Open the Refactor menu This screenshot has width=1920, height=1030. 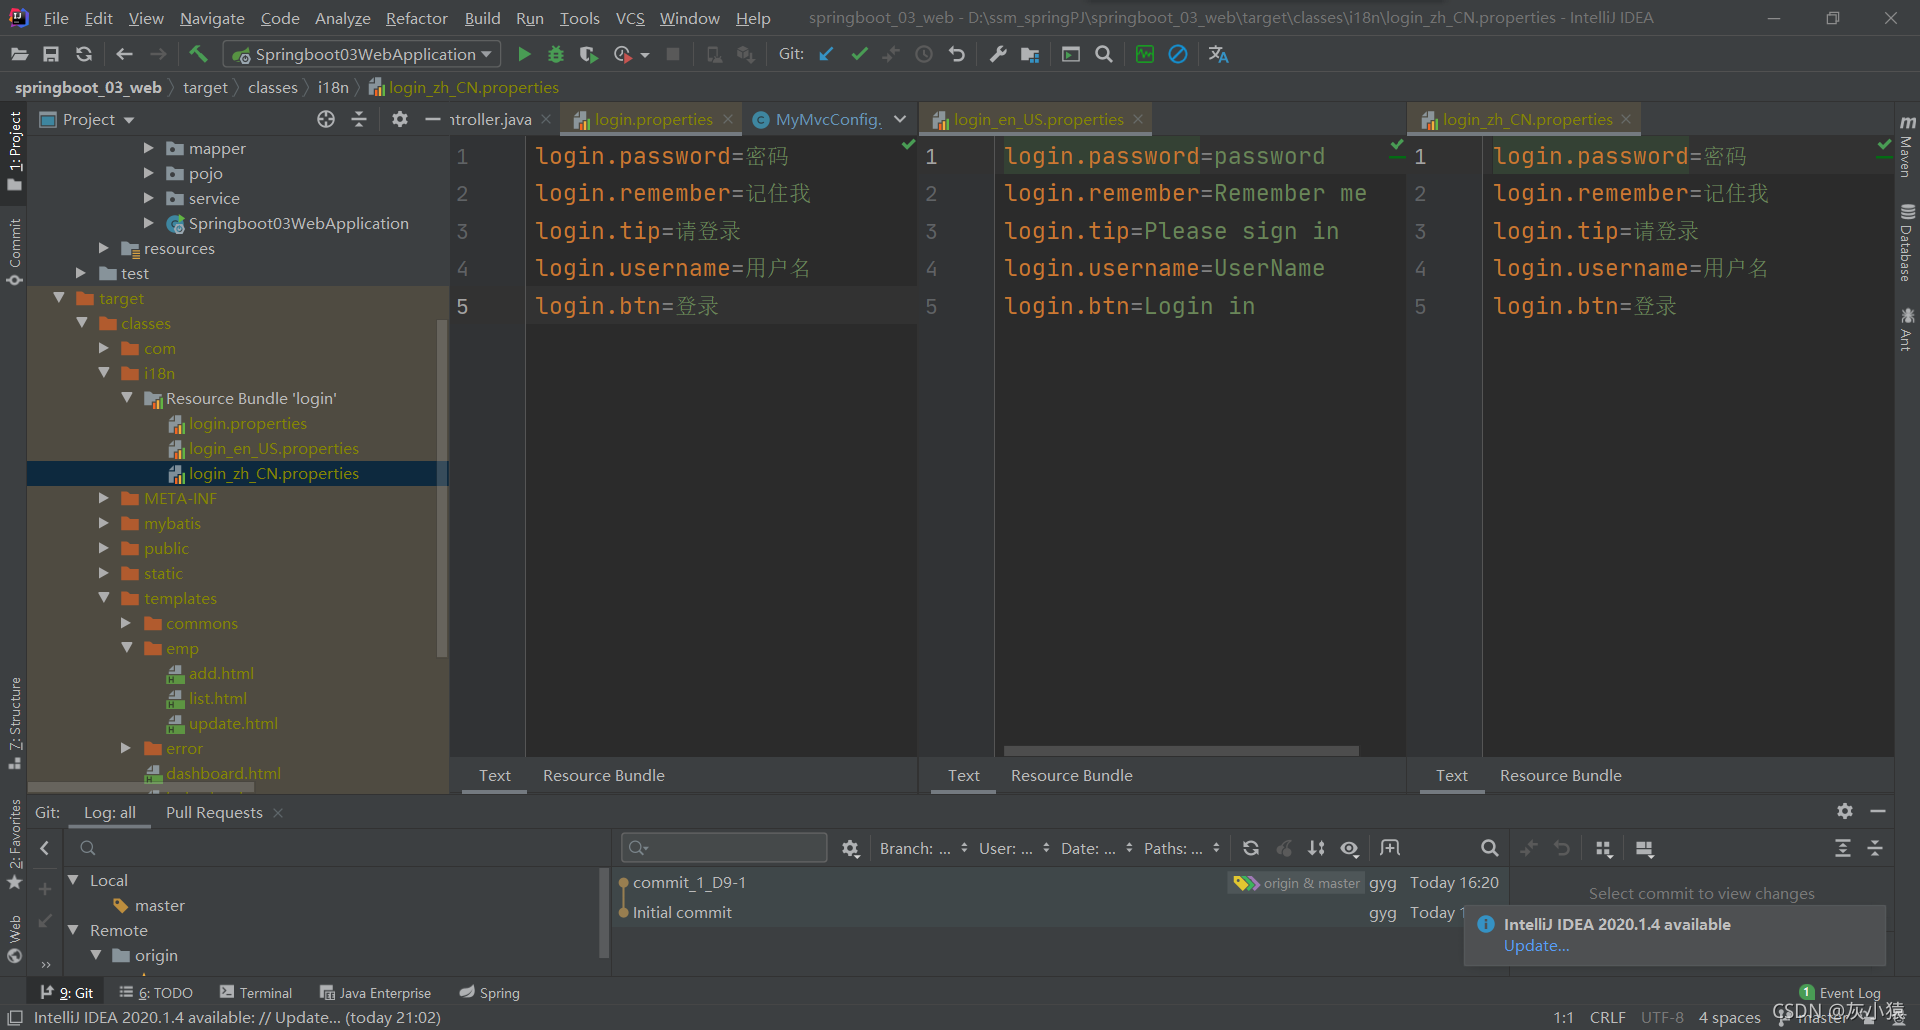[416, 18]
